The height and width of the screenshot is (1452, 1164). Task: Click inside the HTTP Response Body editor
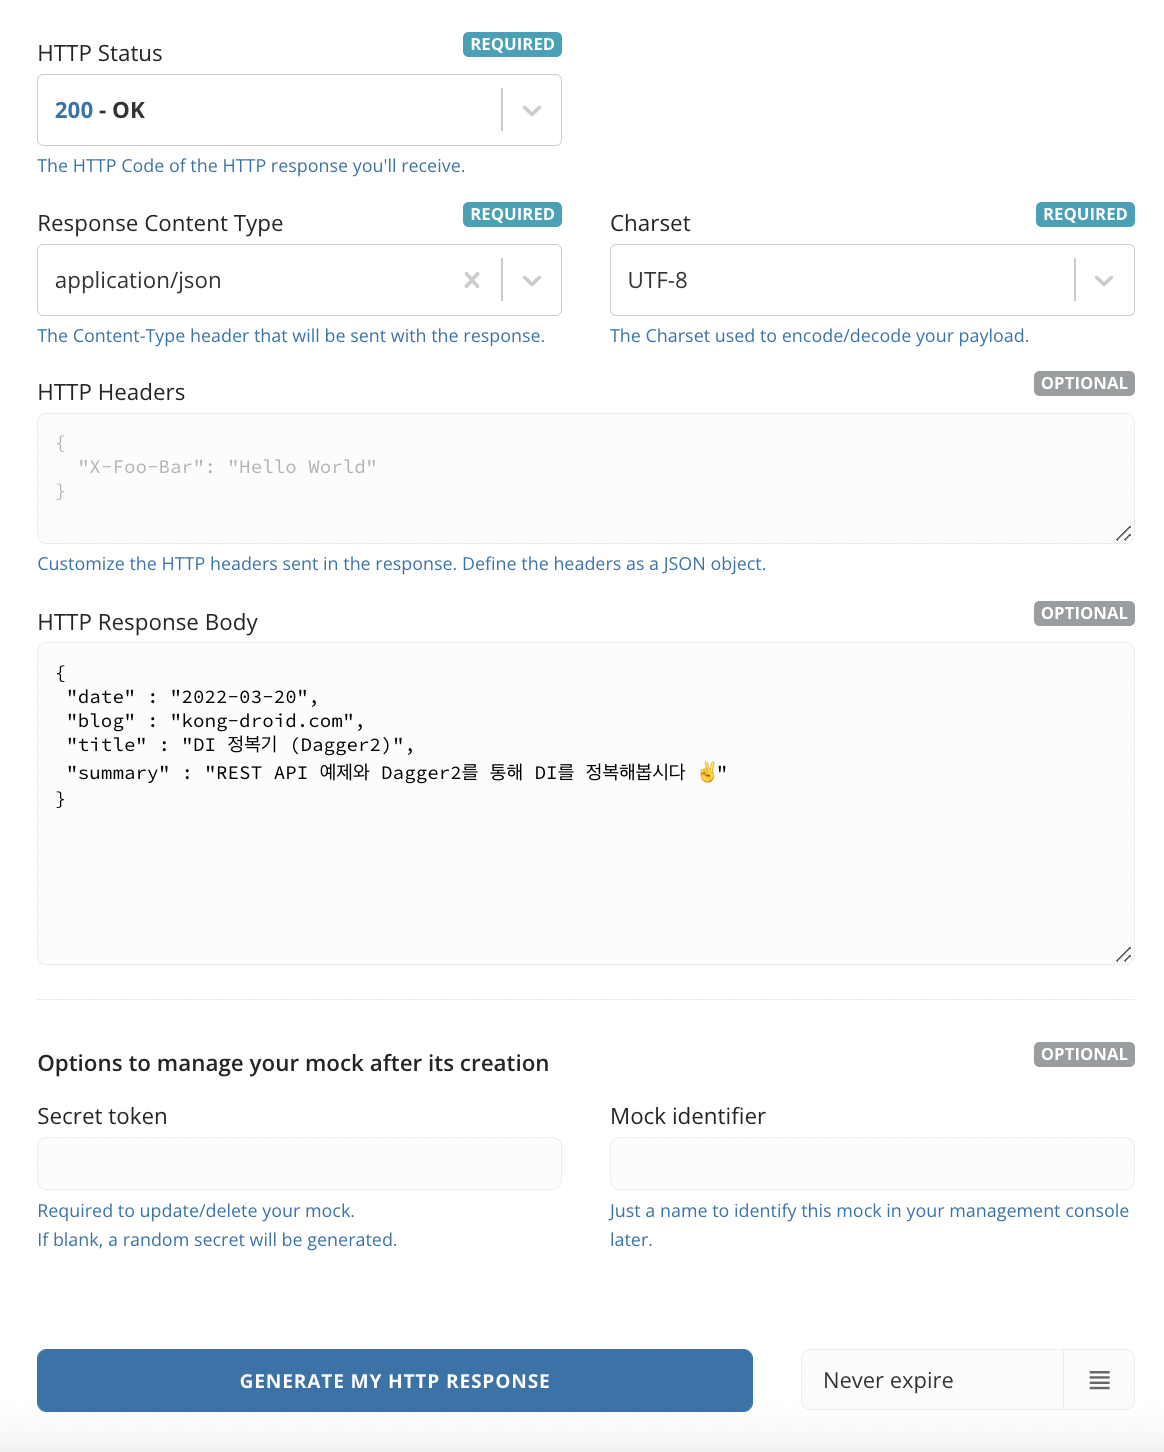coord(586,803)
